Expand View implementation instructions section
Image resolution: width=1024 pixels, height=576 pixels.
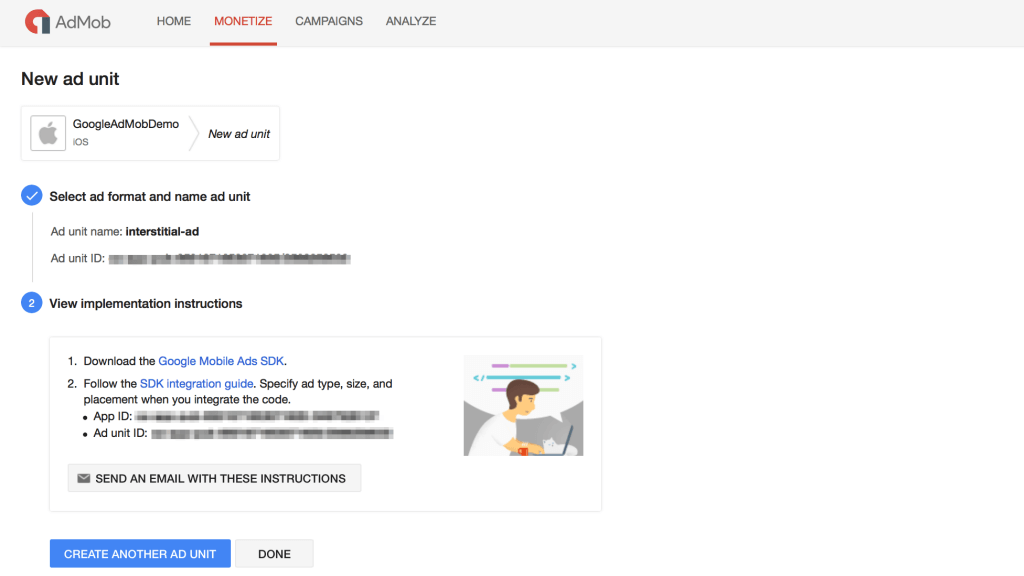(x=146, y=304)
